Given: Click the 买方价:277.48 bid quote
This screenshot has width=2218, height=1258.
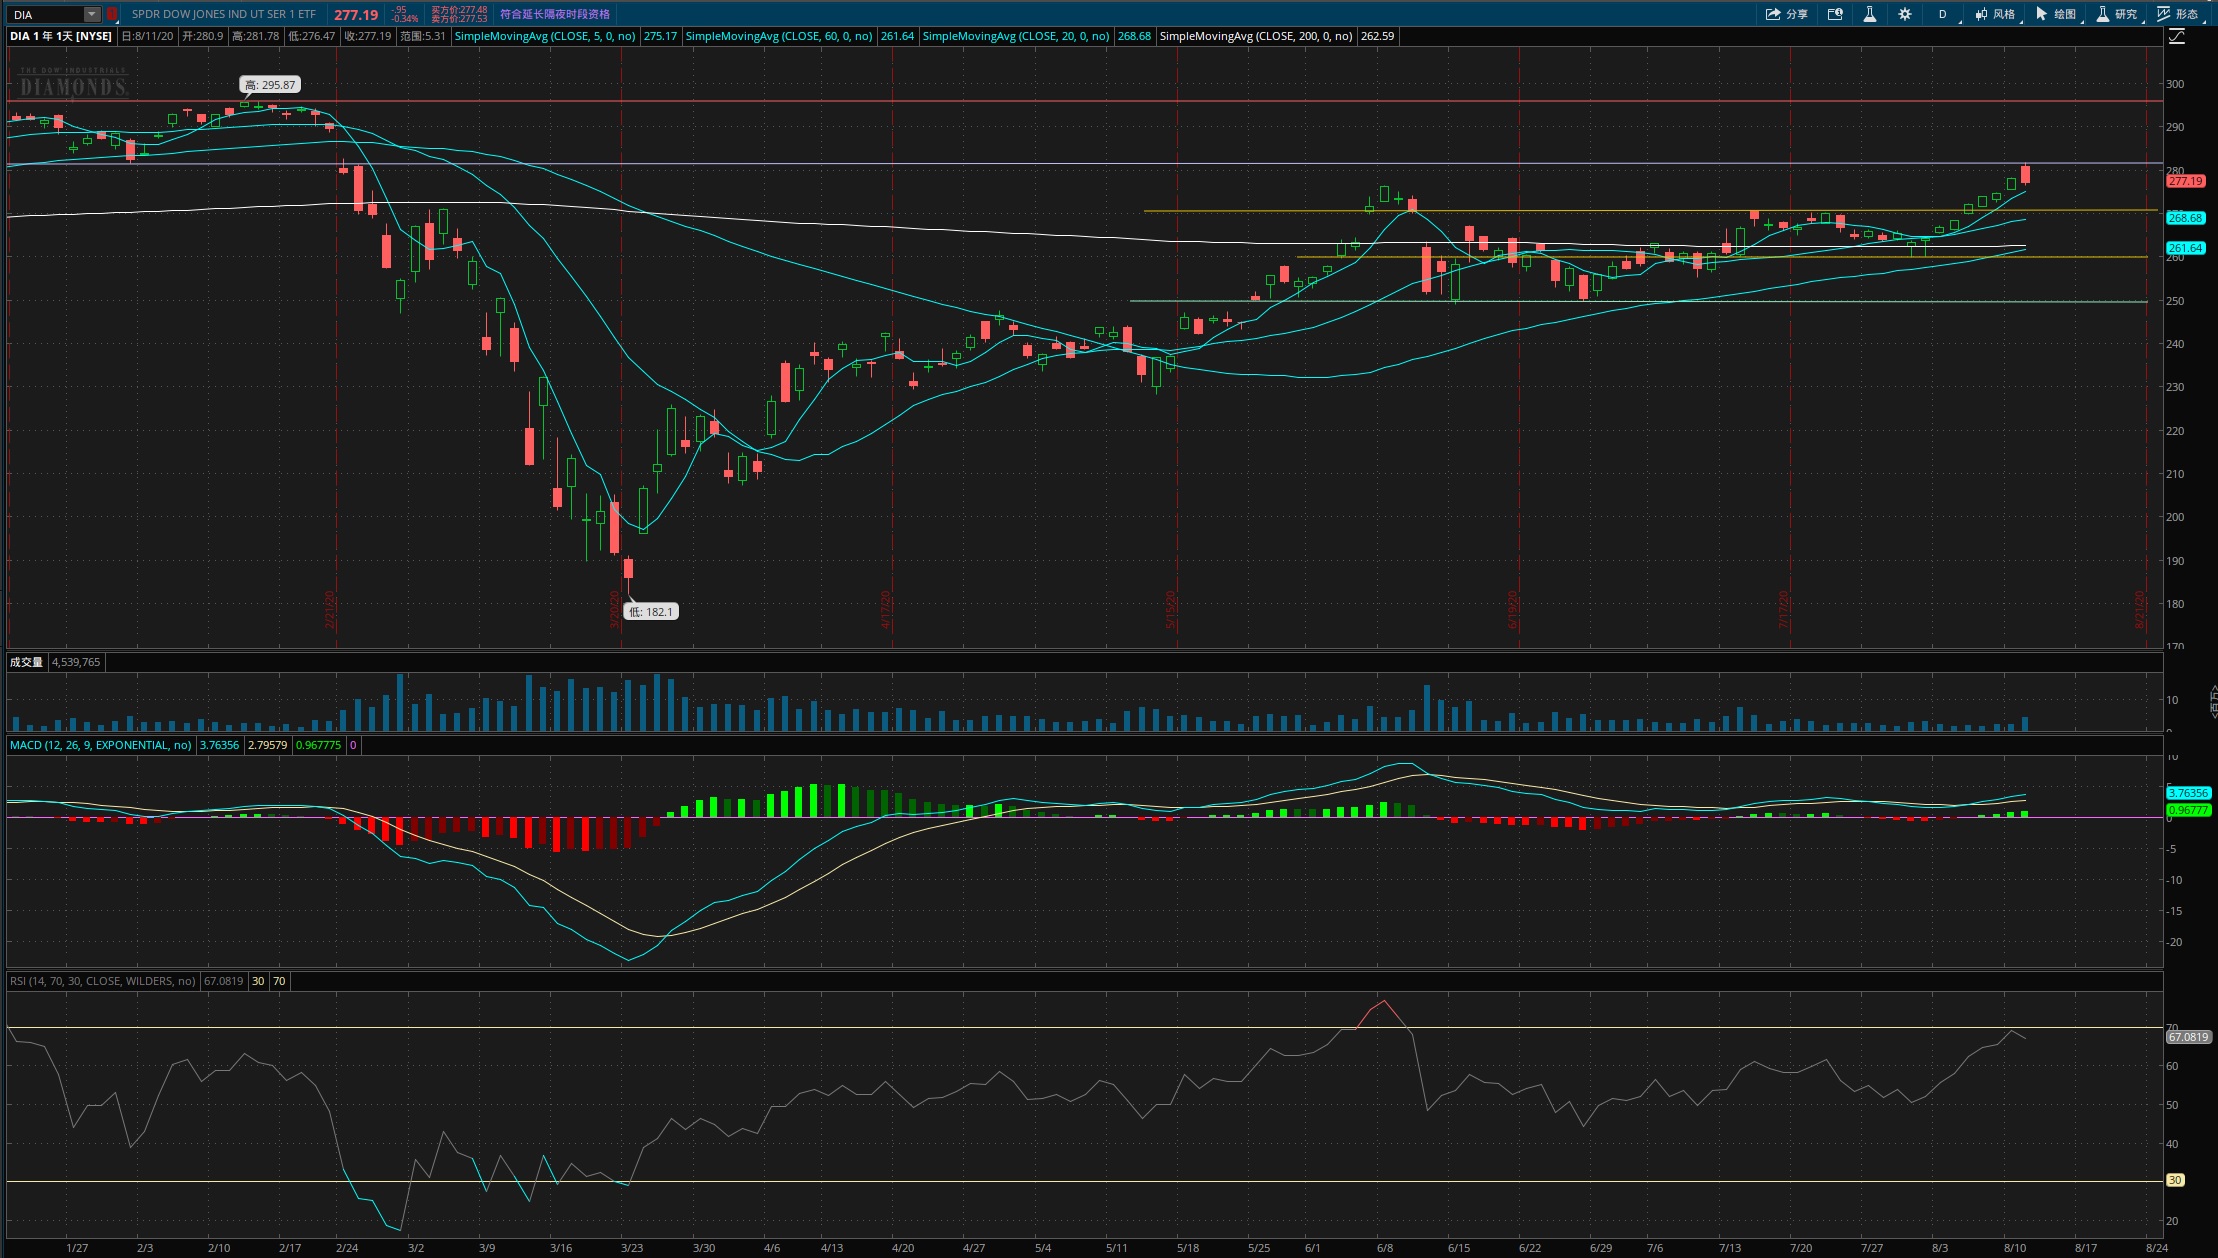Looking at the screenshot, I should point(459,10).
